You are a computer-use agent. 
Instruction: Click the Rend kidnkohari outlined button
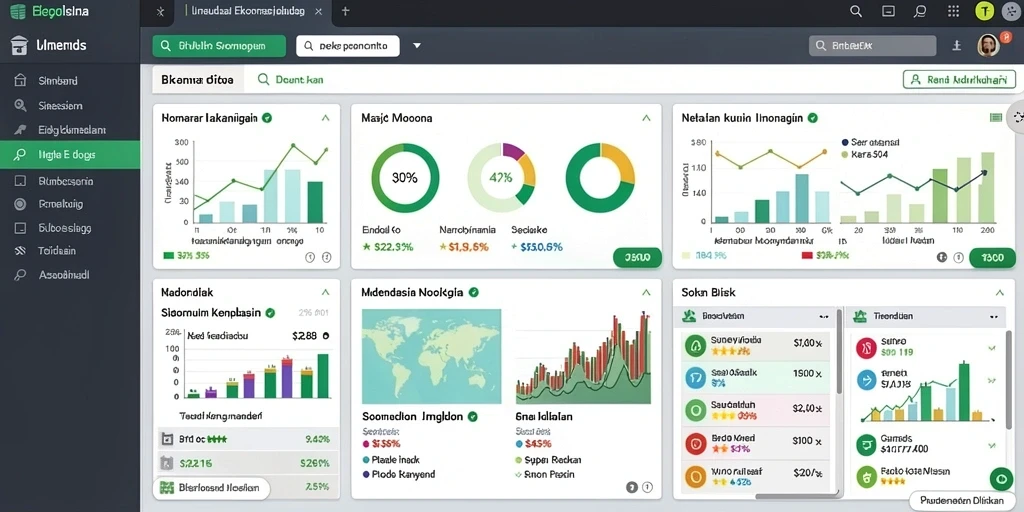pos(959,80)
